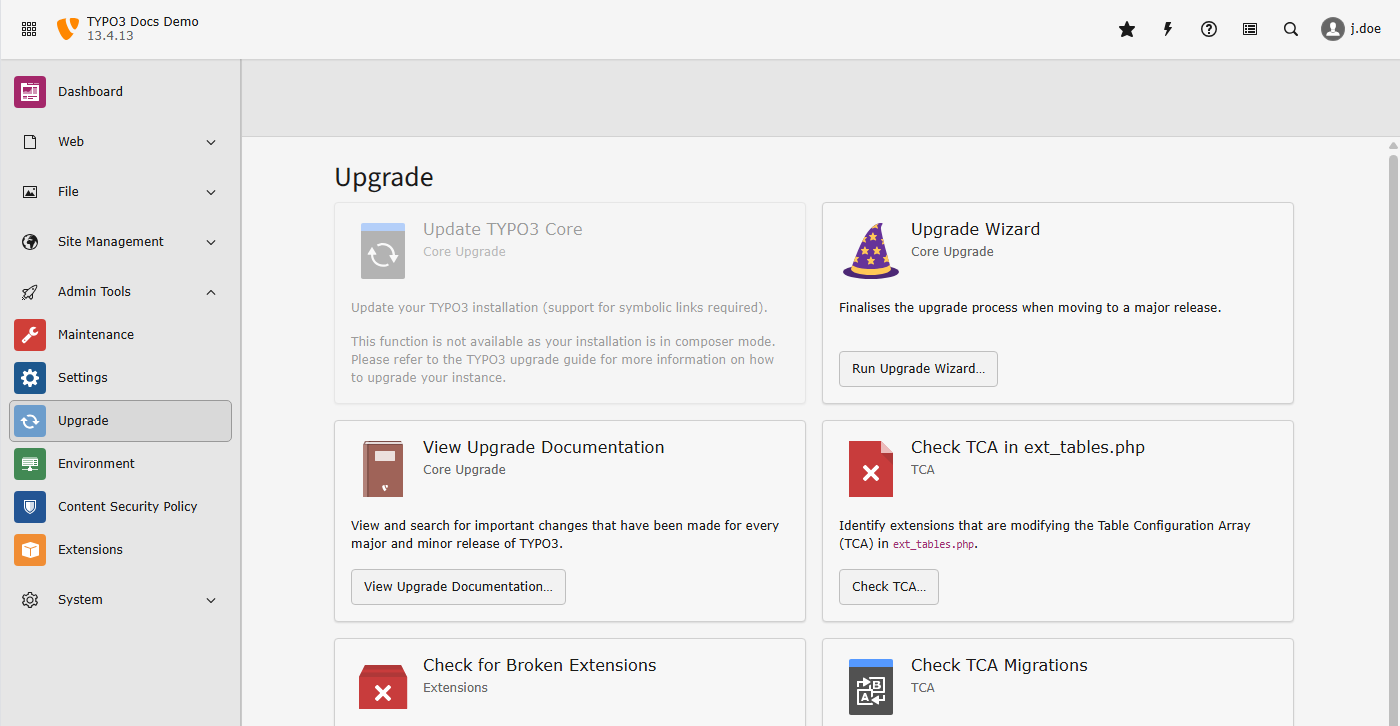1400x726 pixels.
Task: Open the Extensions module
Action: pyautogui.click(x=121, y=550)
